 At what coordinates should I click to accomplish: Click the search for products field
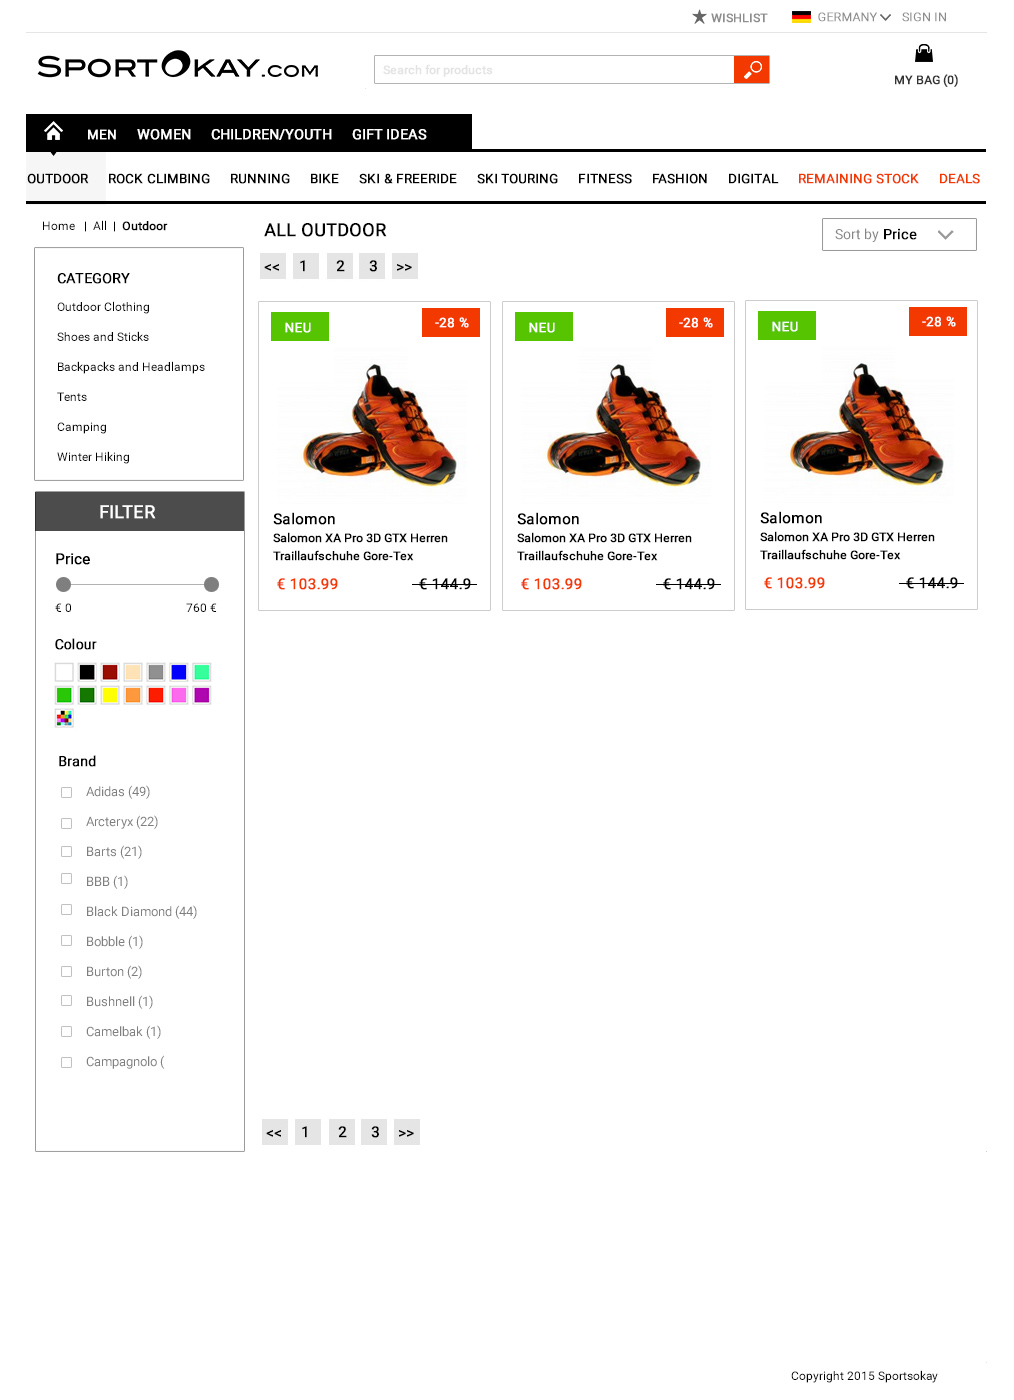coord(554,69)
